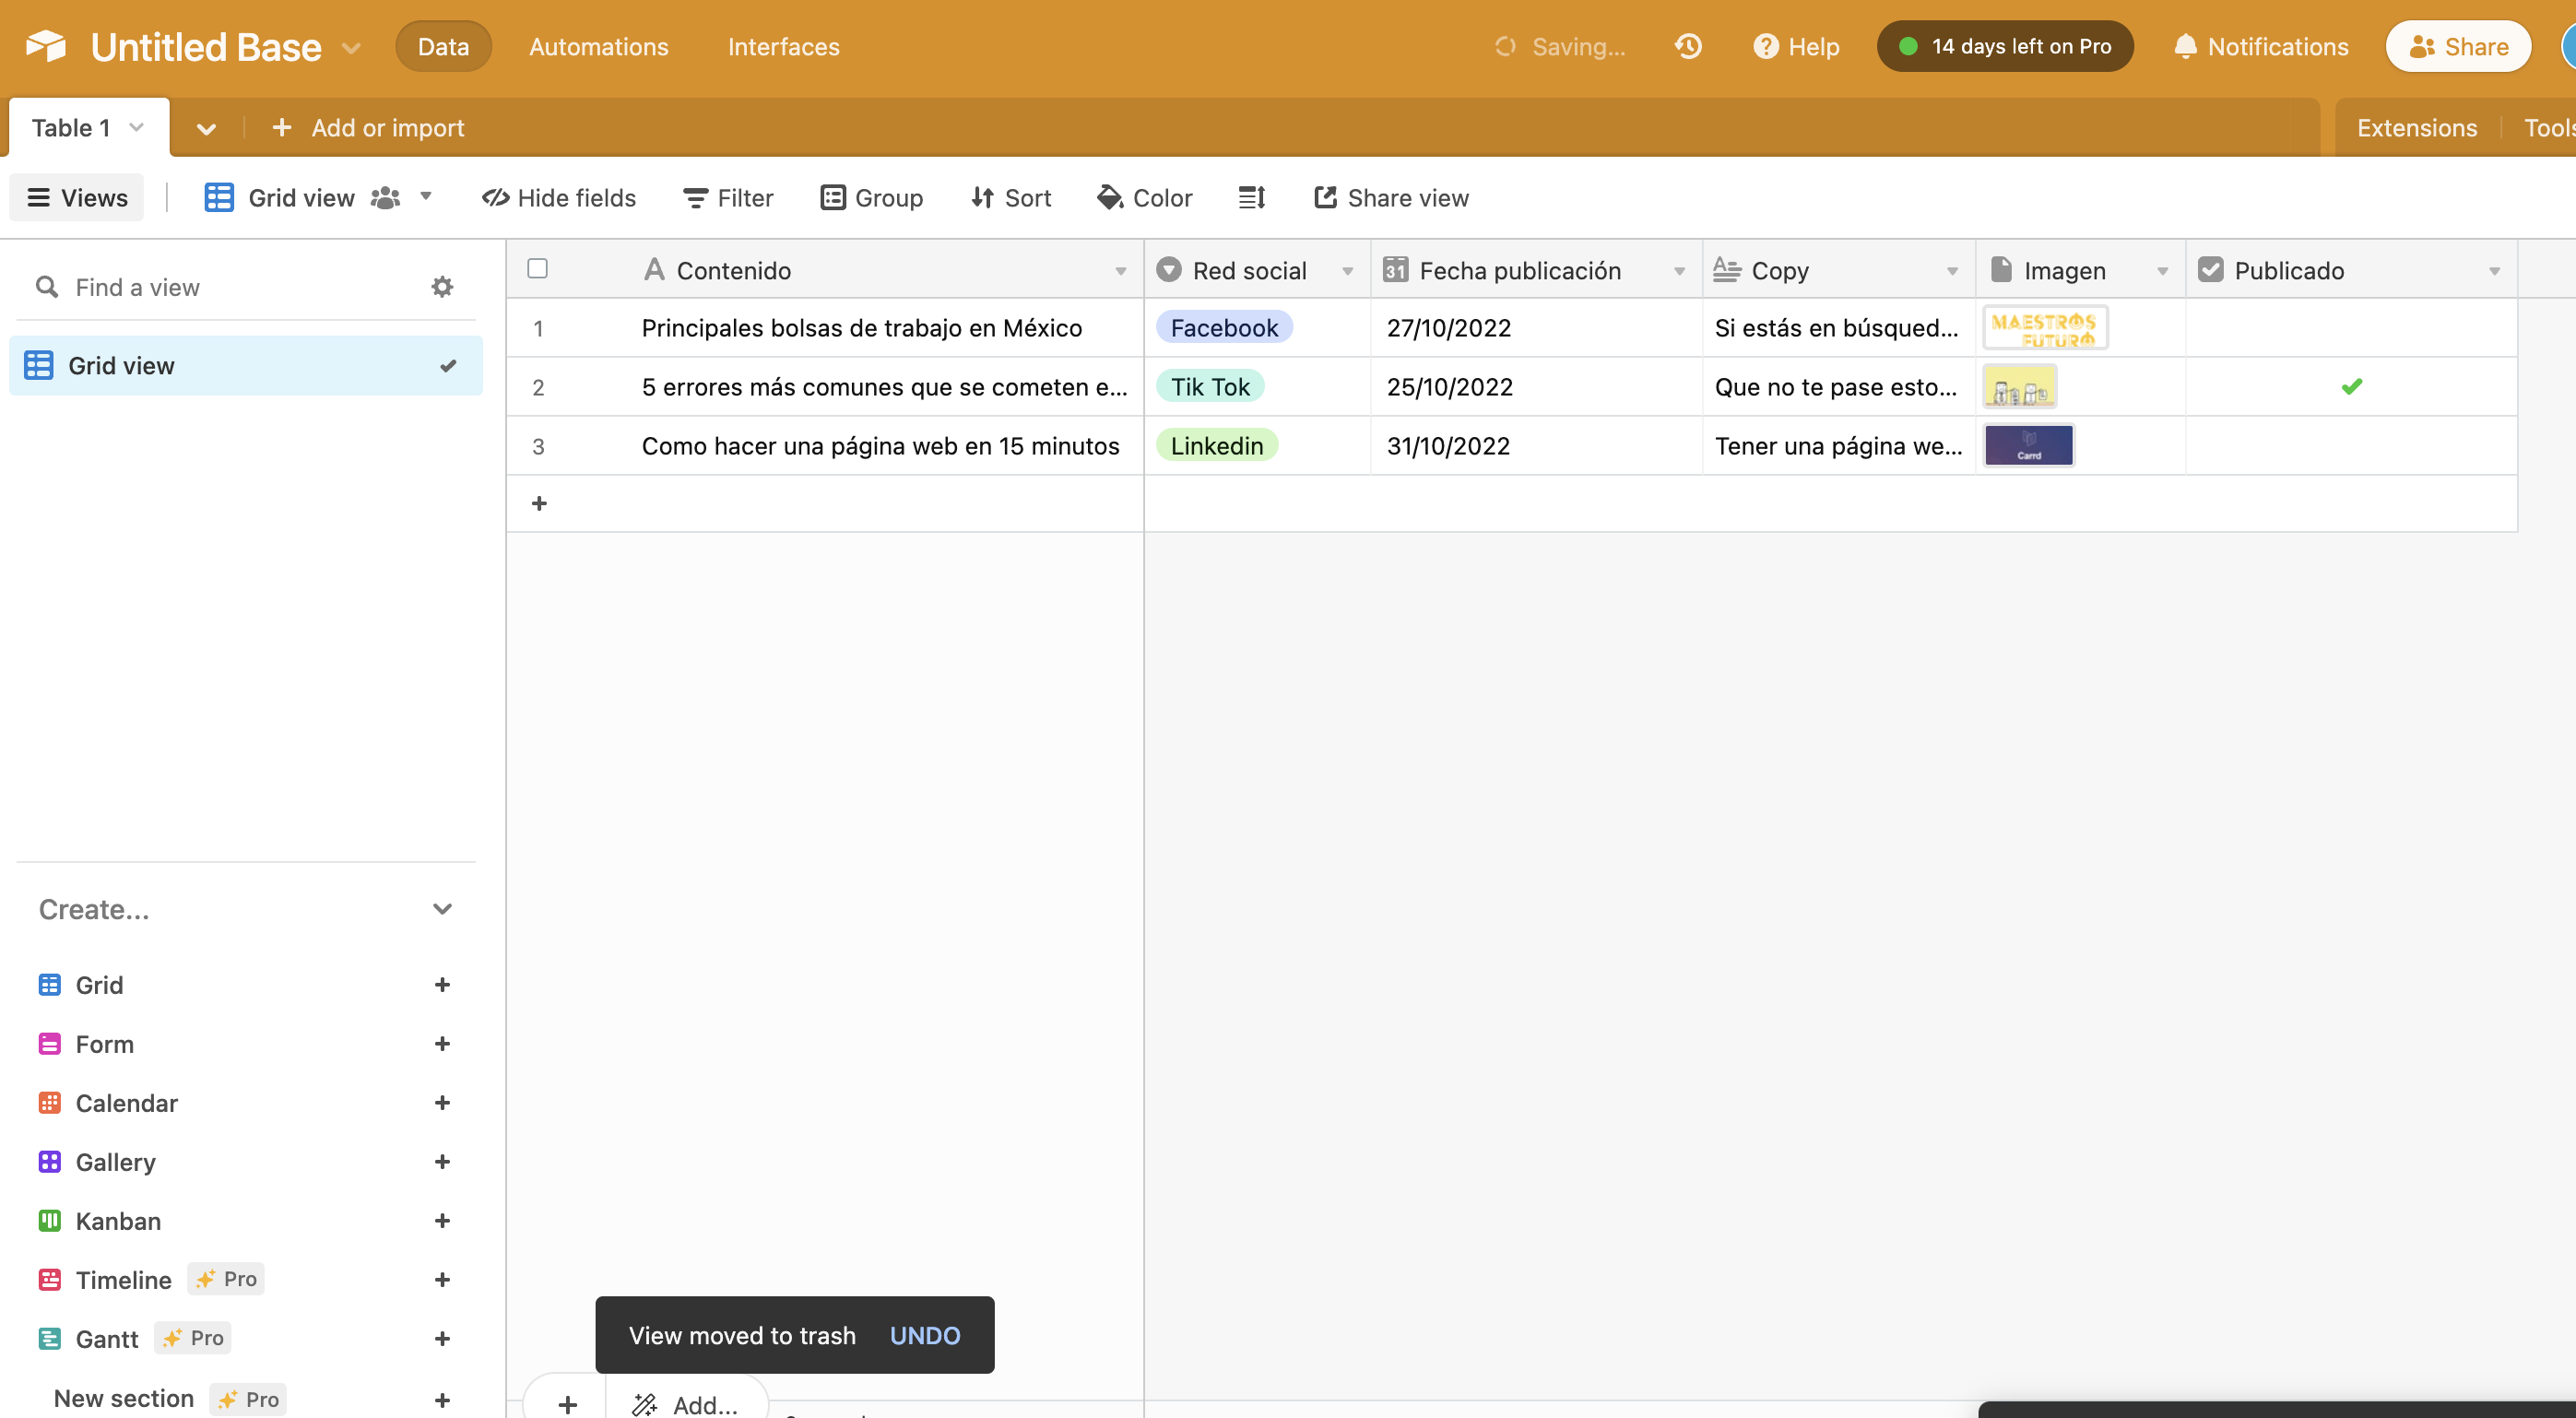Open view settings gear icon
The height and width of the screenshot is (1418, 2576).
pos(442,287)
